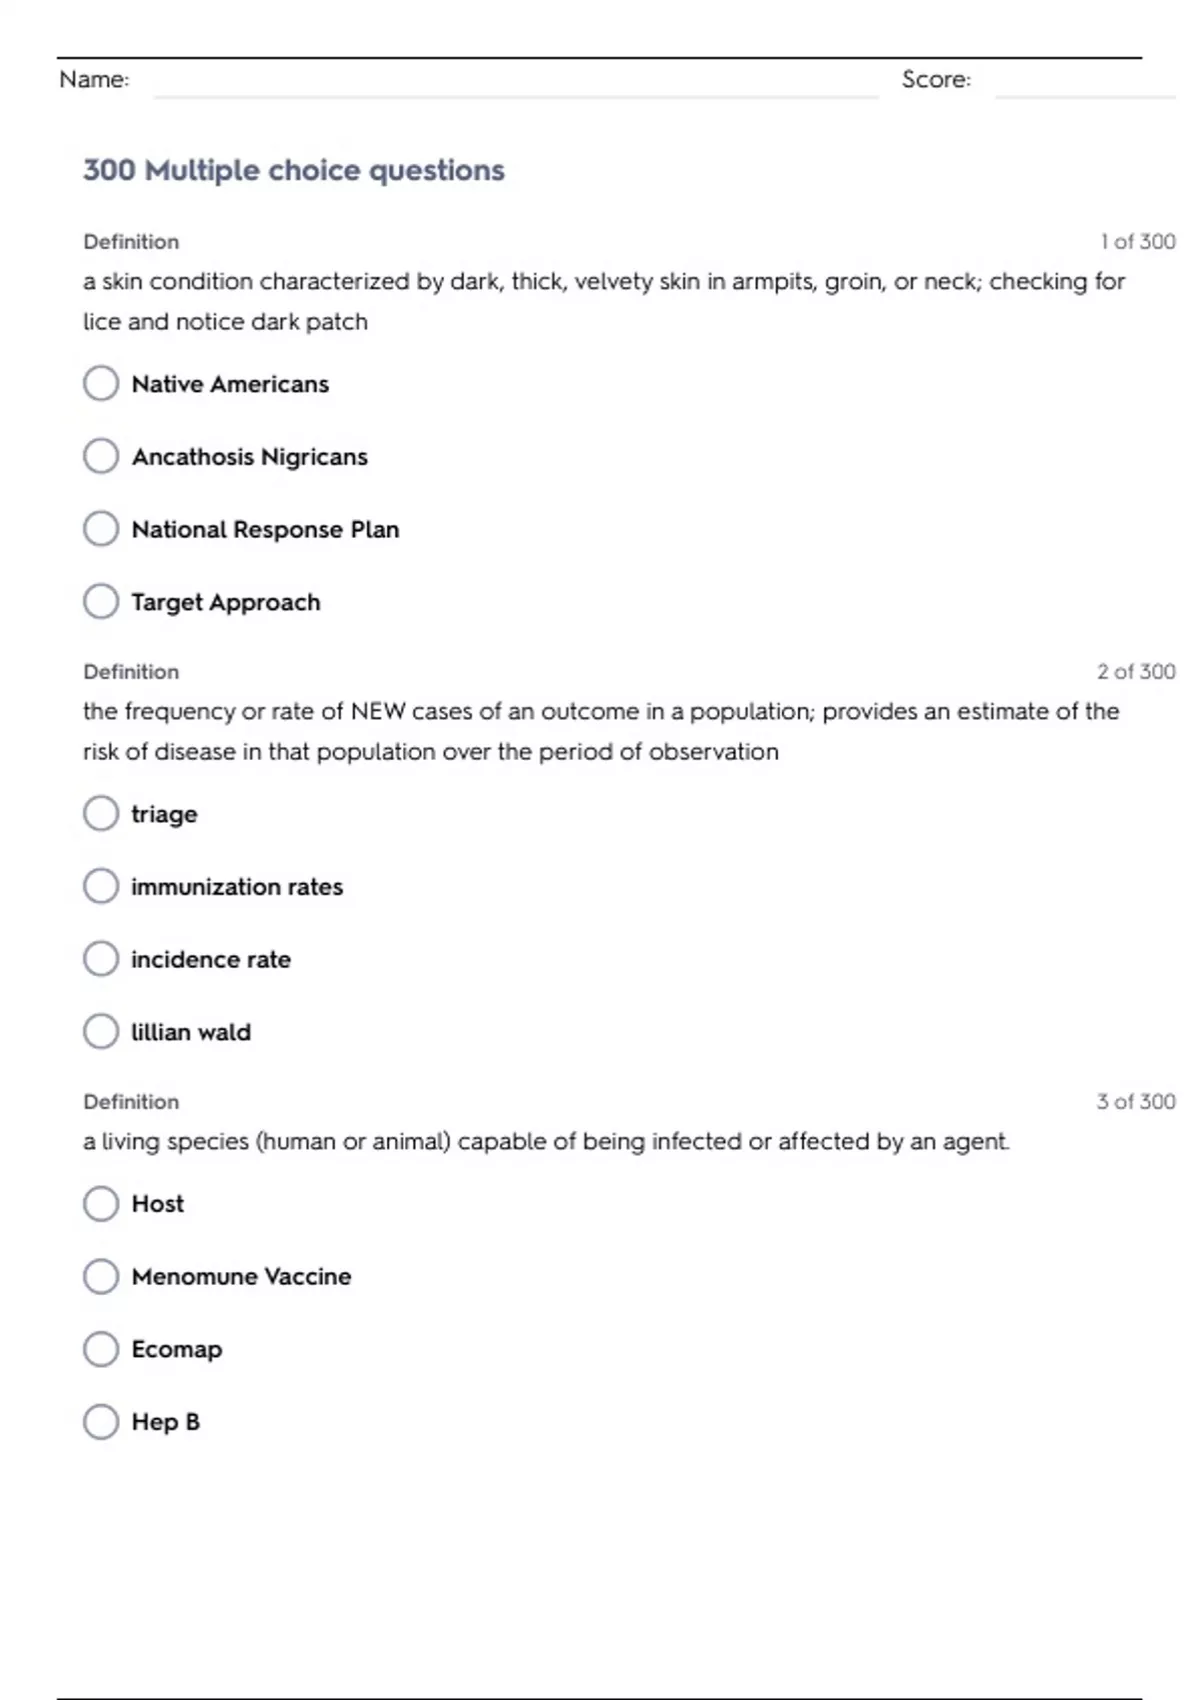
Task: Choose the Ancathosis Nigricans answer
Action: click(101, 456)
